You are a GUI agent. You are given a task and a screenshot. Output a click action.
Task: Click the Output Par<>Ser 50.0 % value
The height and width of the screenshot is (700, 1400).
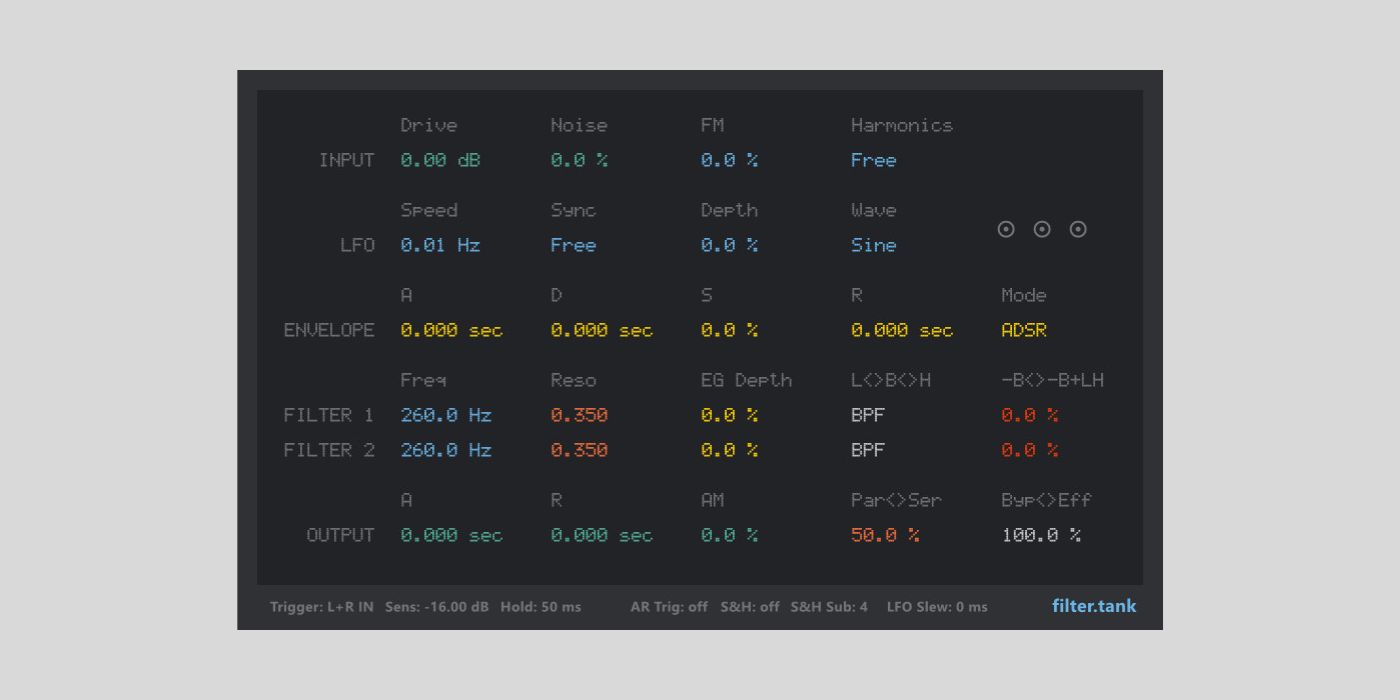(885, 535)
